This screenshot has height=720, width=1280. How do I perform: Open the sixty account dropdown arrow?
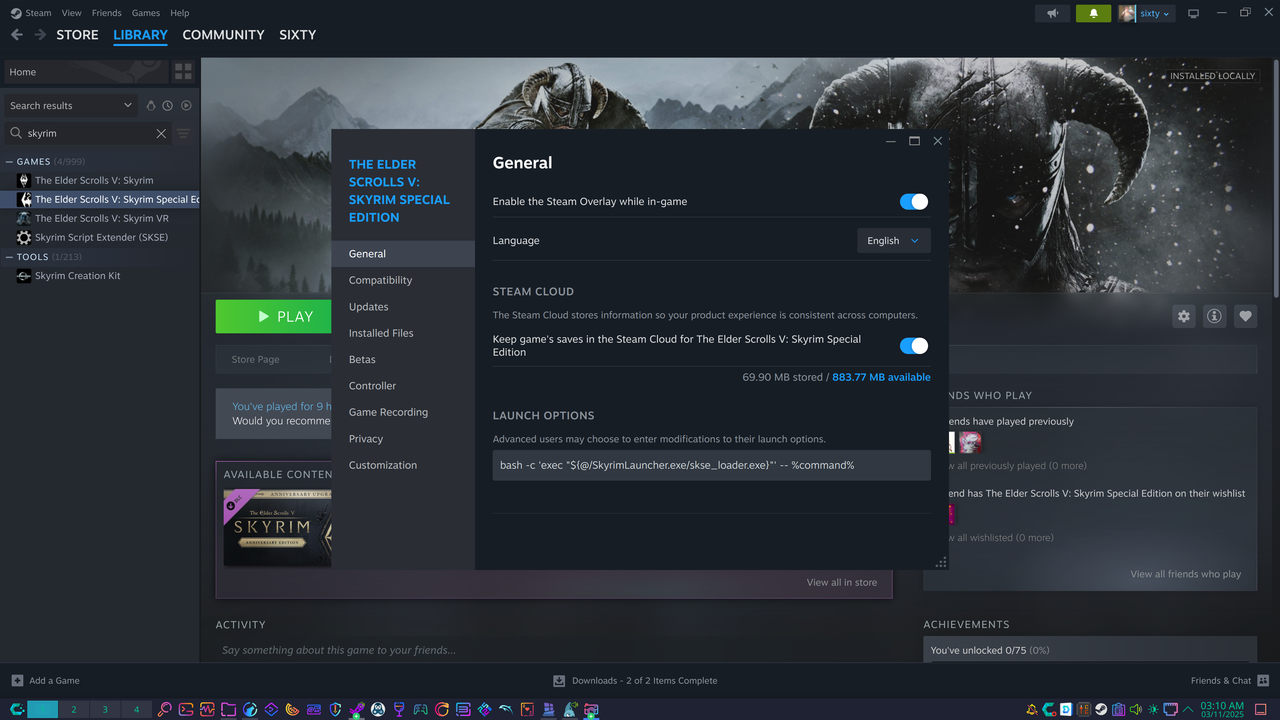1168,14
